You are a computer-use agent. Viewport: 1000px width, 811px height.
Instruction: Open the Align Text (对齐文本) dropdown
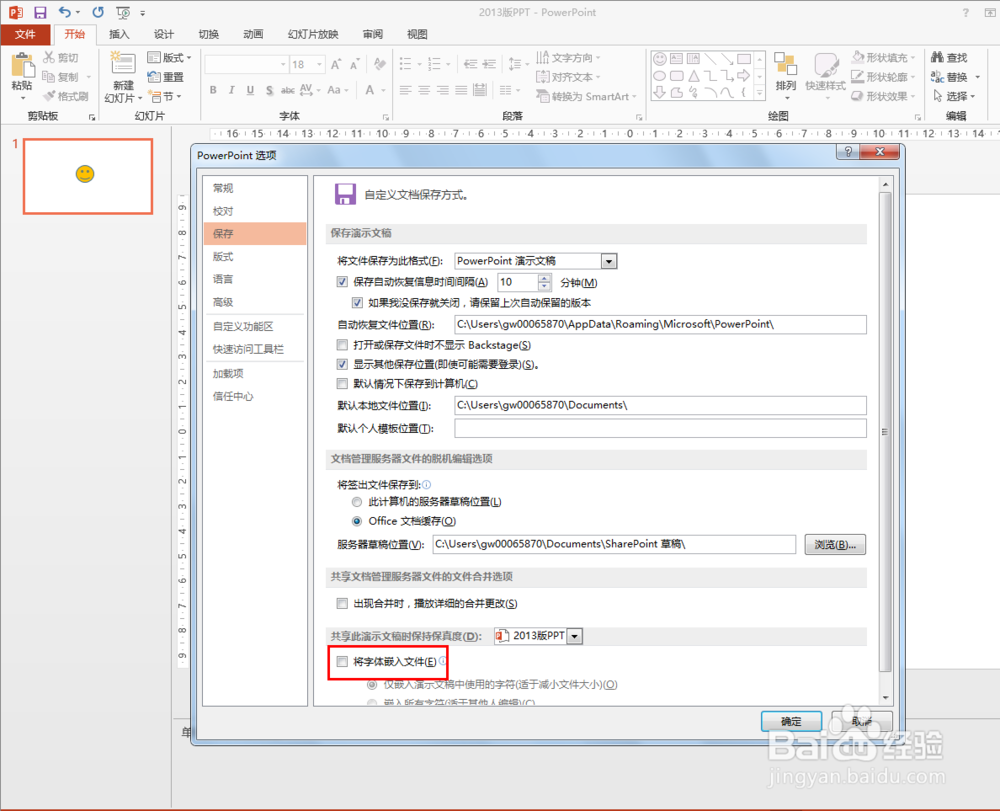coord(598,77)
